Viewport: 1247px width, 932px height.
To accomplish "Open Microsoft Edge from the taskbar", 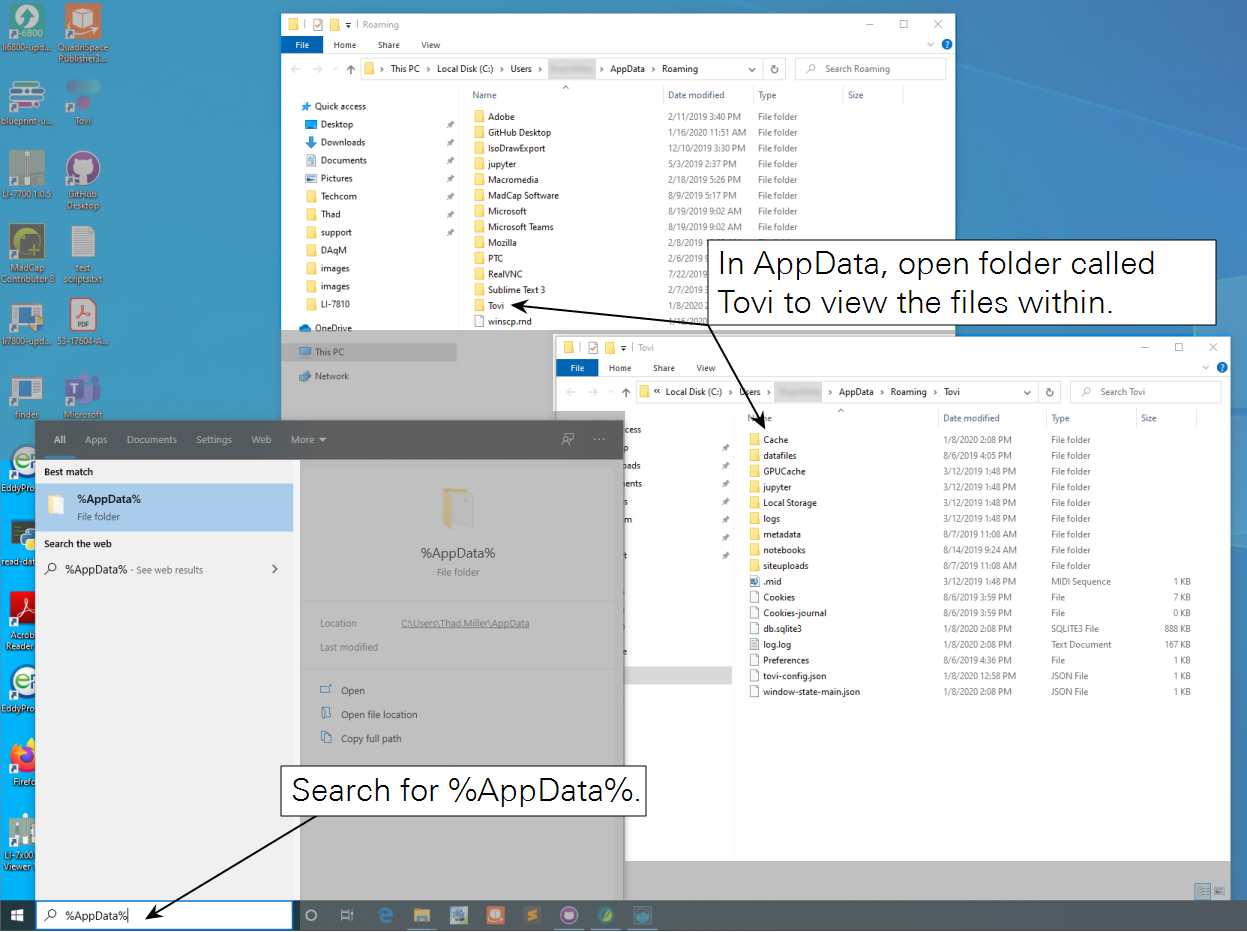I will click(385, 915).
